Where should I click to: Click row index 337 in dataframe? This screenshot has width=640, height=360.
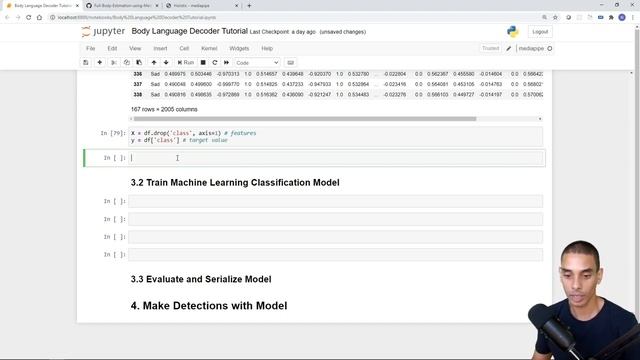138,84
